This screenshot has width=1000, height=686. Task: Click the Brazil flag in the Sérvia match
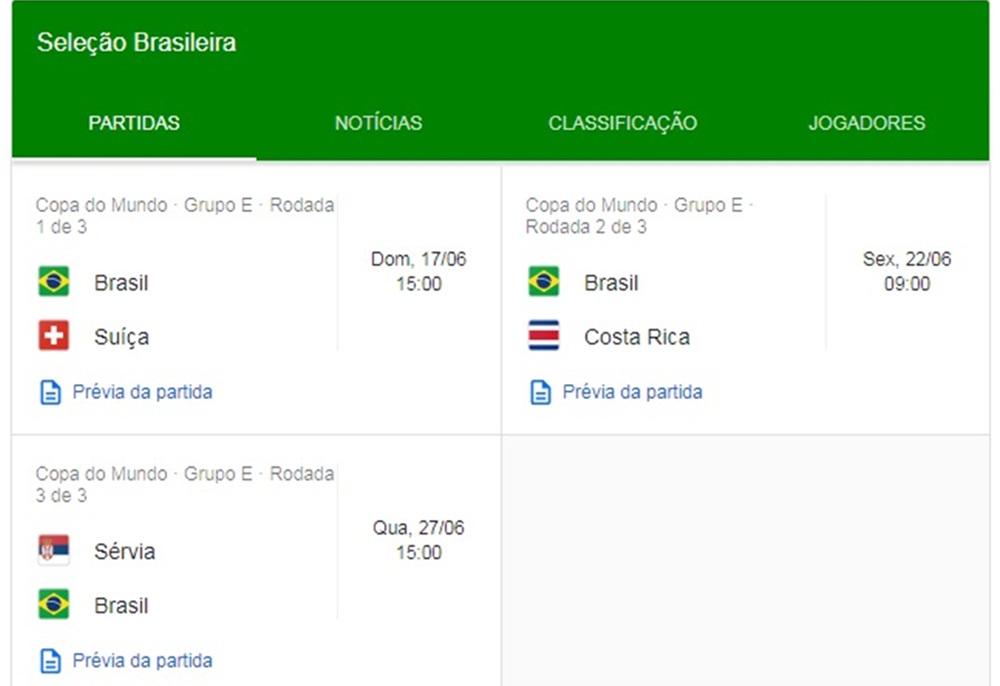pos(54,604)
